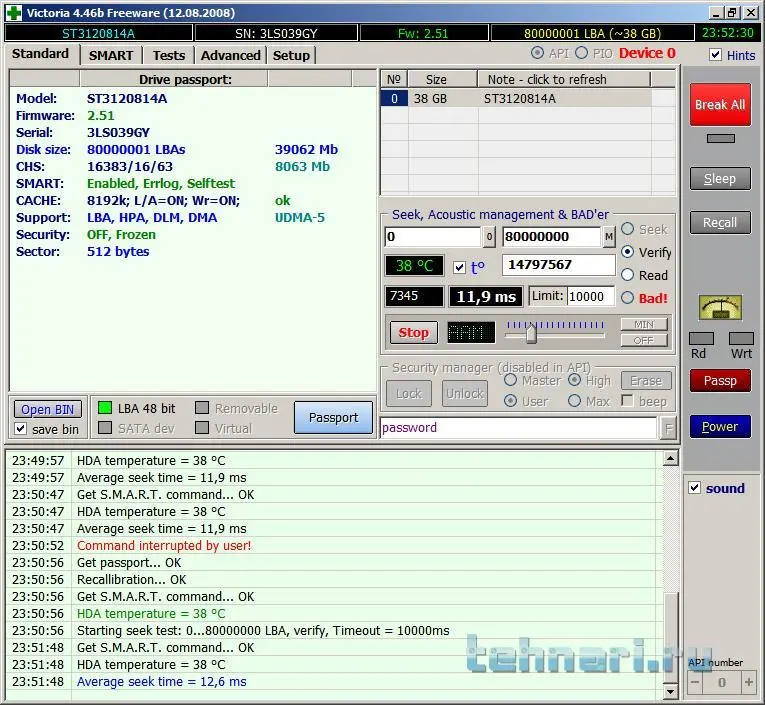Toggle the sound checkbox
The image size is (765, 705).
click(695, 488)
